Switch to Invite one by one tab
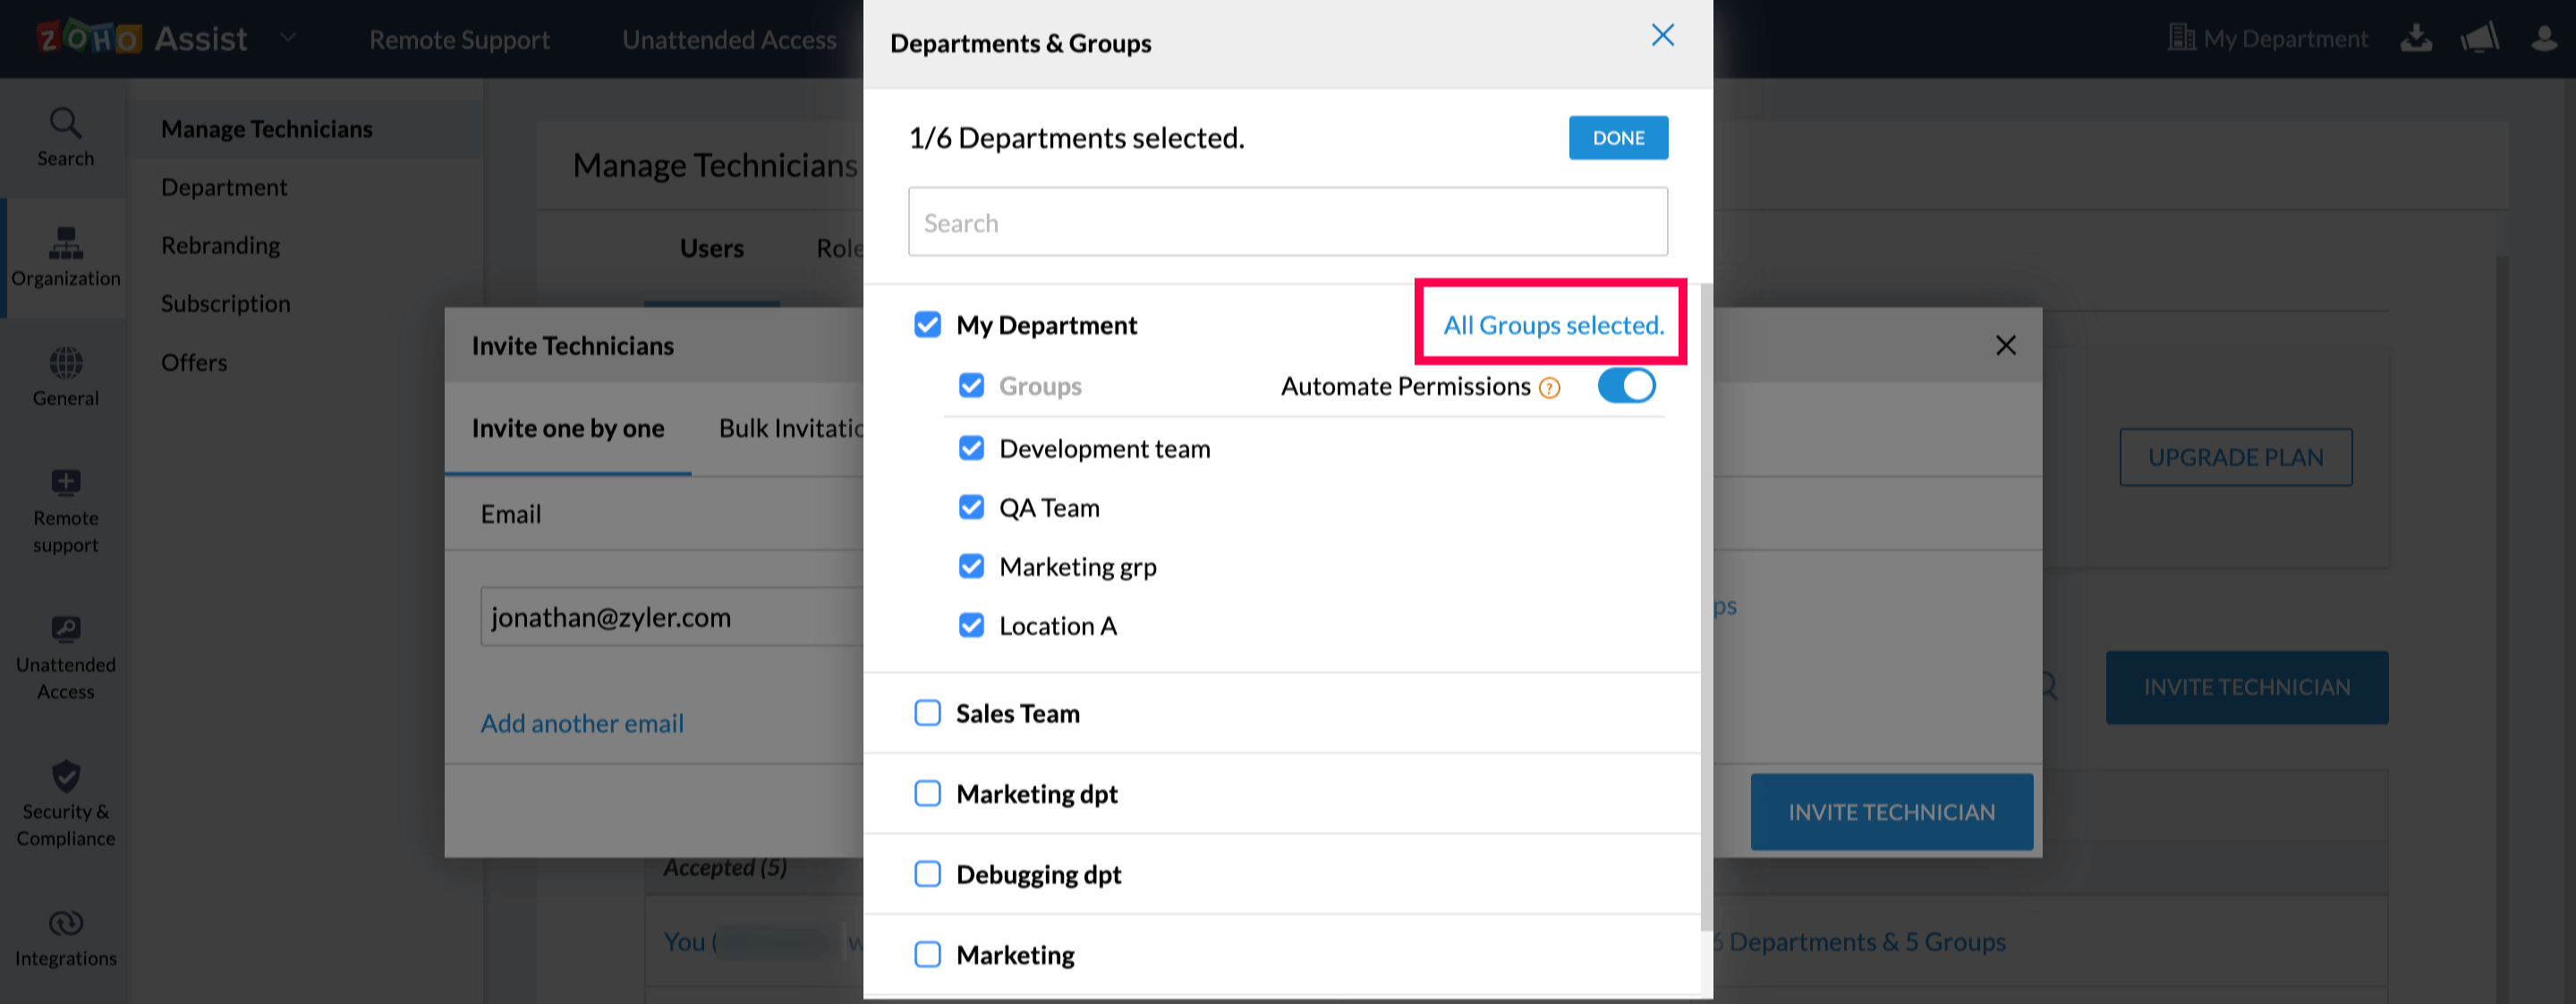Image resolution: width=2576 pixels, height=1004 pixels. coord(568,429)
